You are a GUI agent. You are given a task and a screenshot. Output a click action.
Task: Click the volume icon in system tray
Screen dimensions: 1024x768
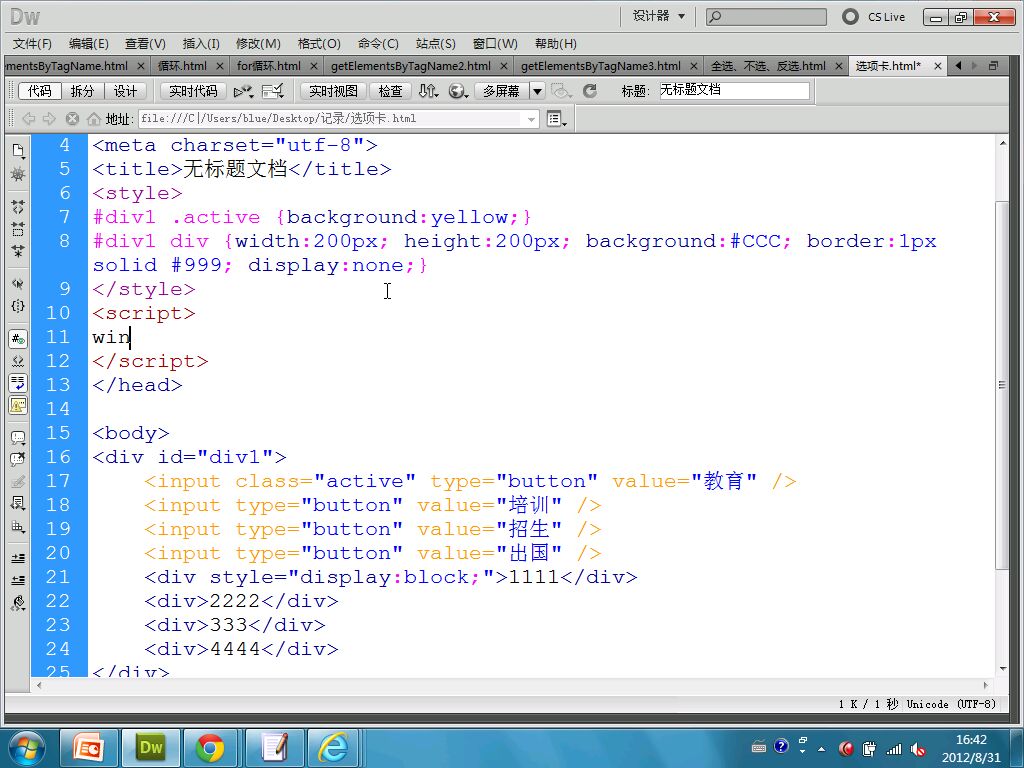click(x=918, y=749)
